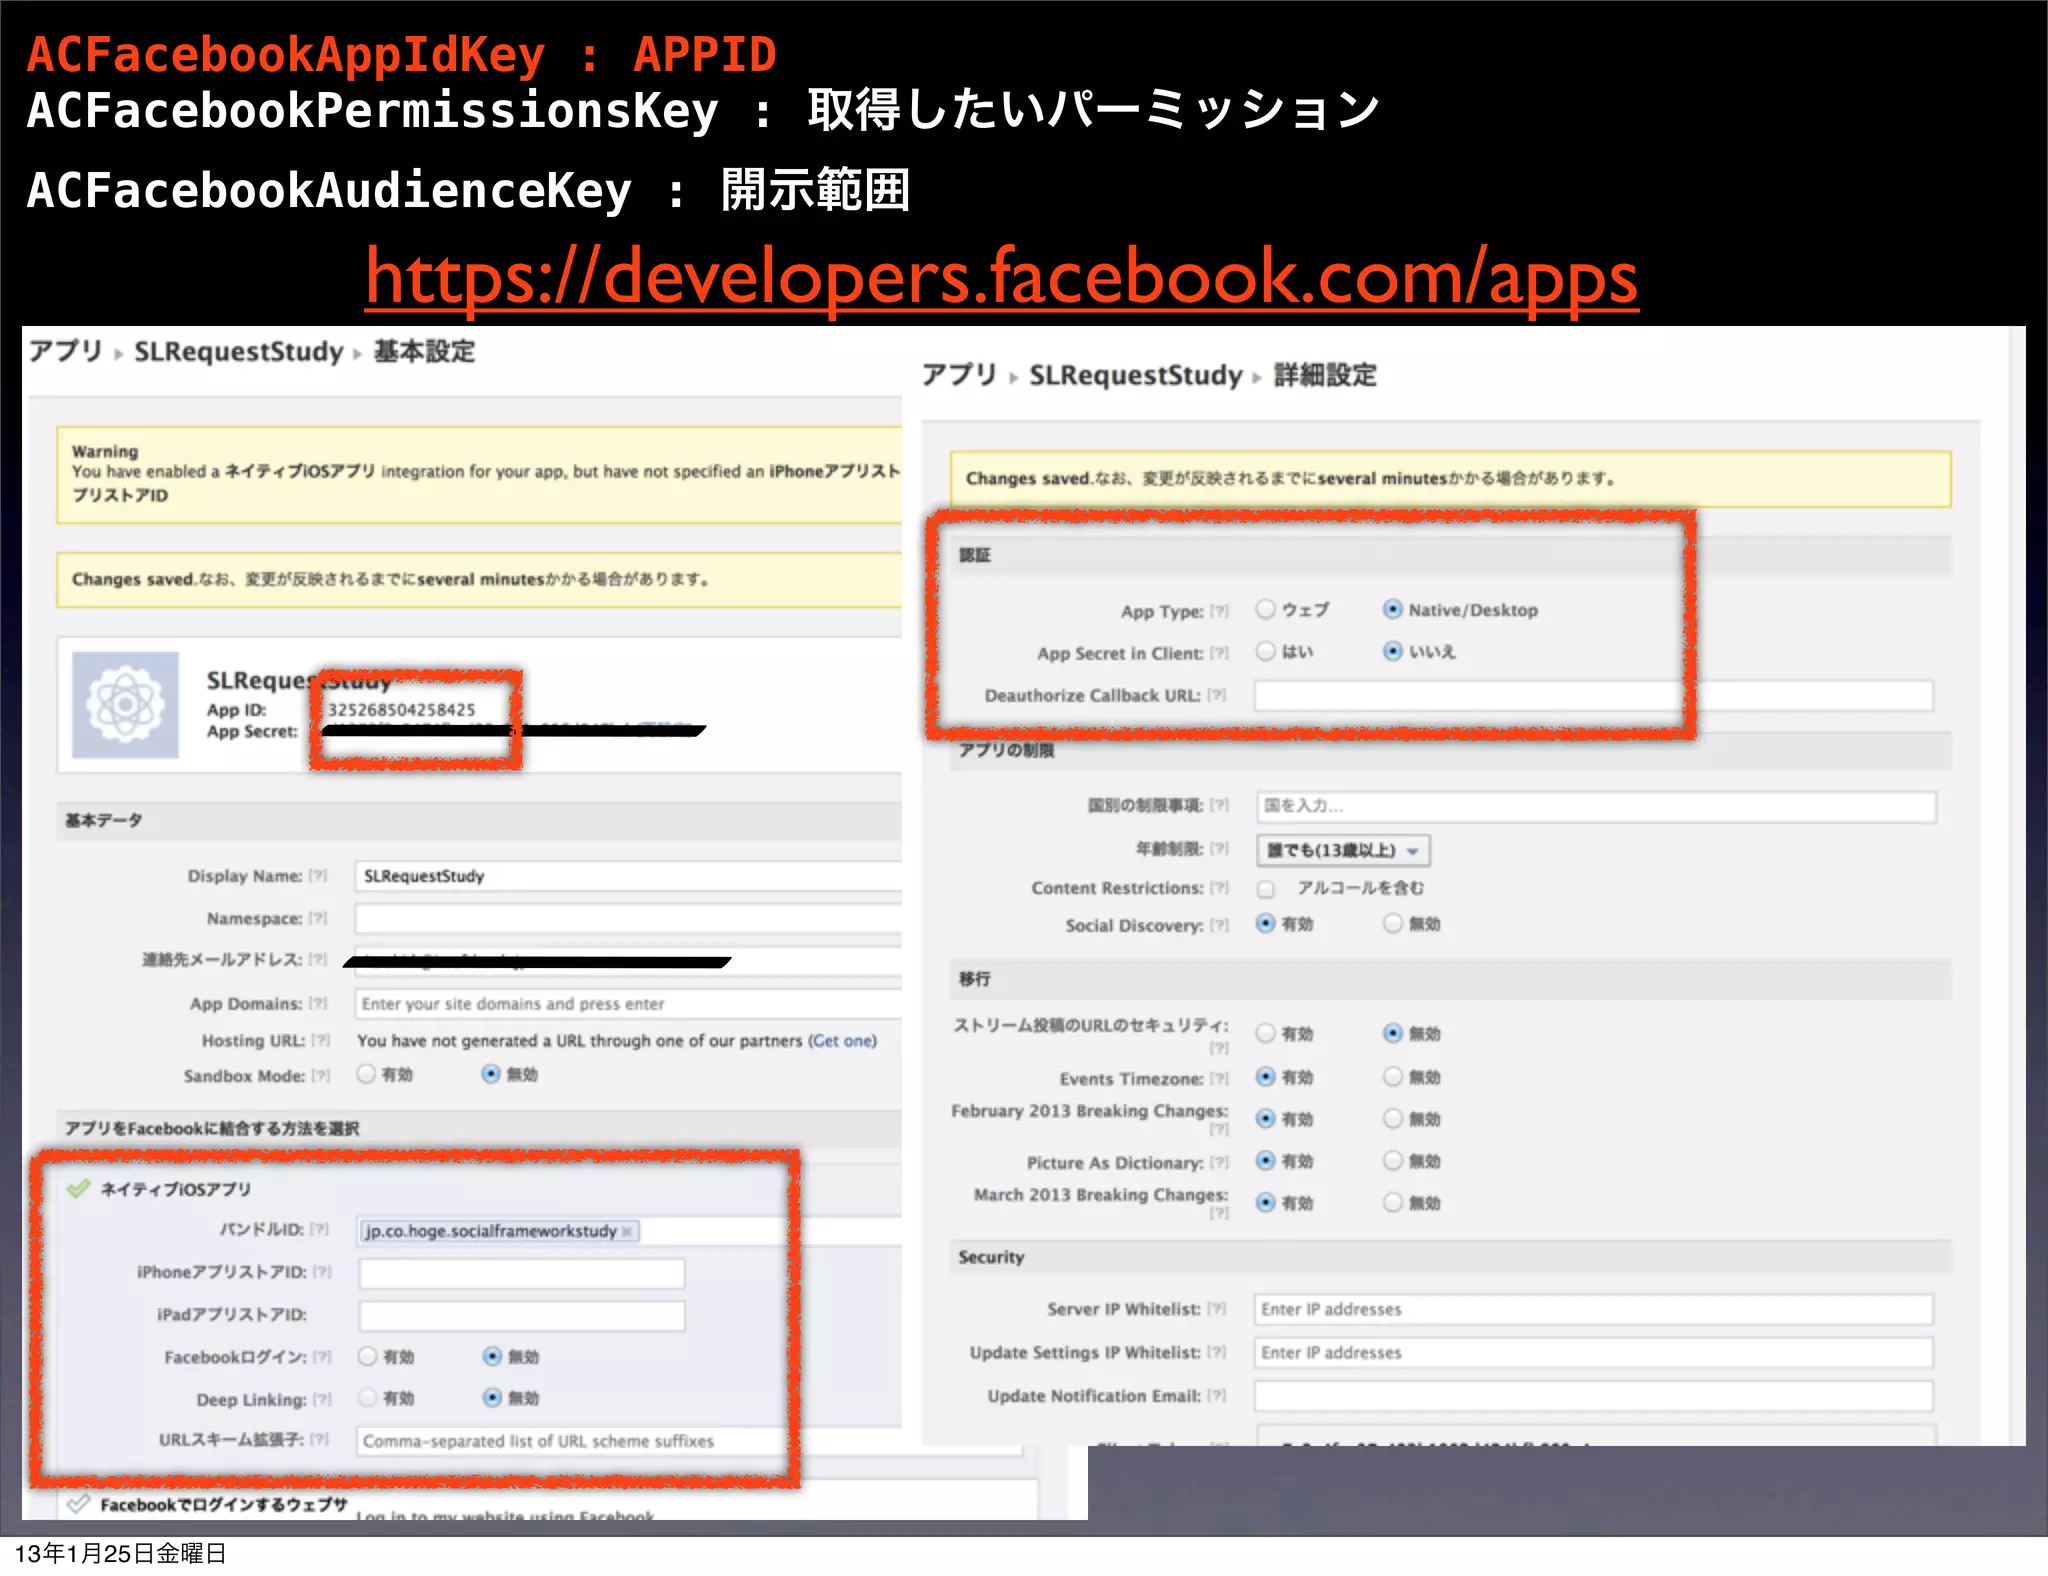This screenshot has height=1576, width=2048.
Task: Set Facebookログイン to 有効
Action: point(368,1356)
